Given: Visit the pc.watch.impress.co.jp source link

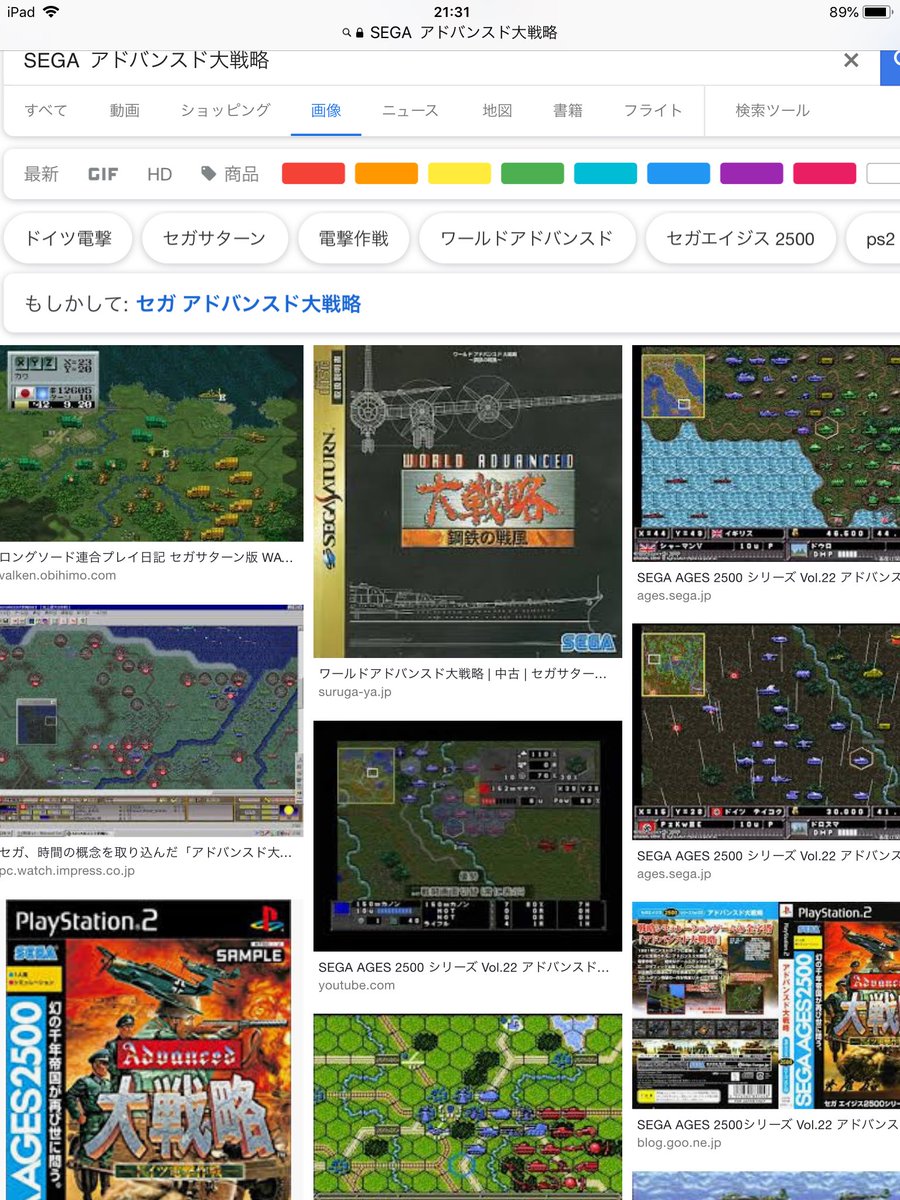Looking at the screenshot, I should coord(67,870).
